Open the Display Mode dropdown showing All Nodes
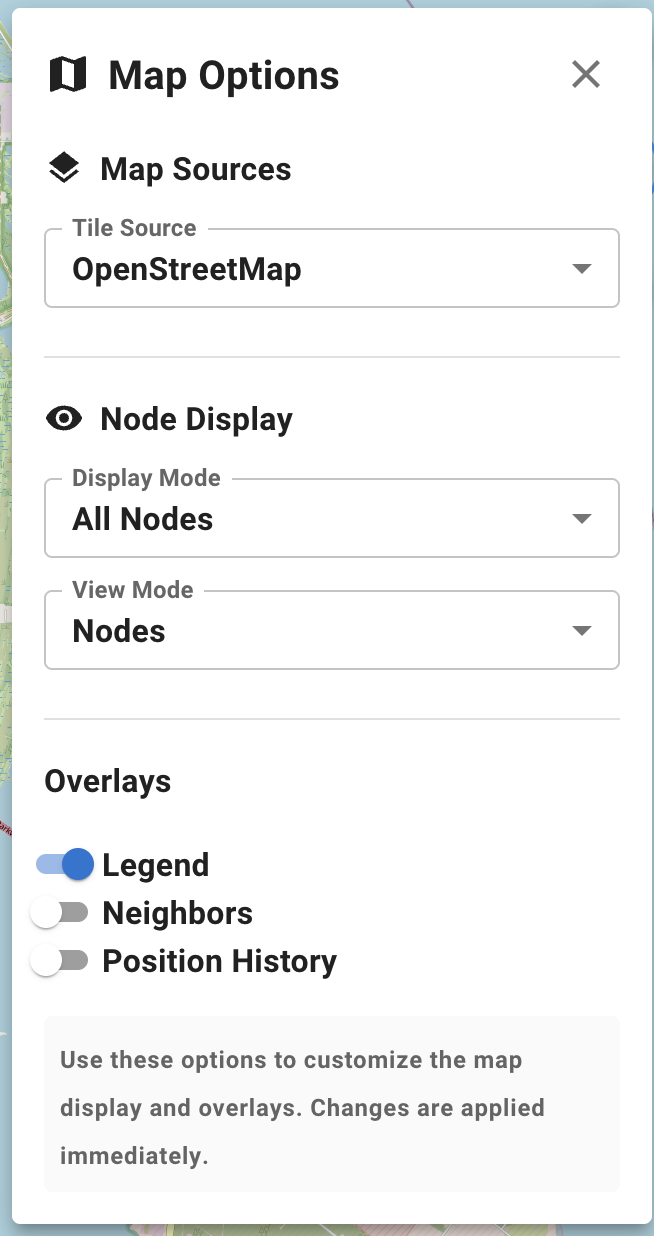Screen dimensions: 654x1236 click(x=330, y=518)
